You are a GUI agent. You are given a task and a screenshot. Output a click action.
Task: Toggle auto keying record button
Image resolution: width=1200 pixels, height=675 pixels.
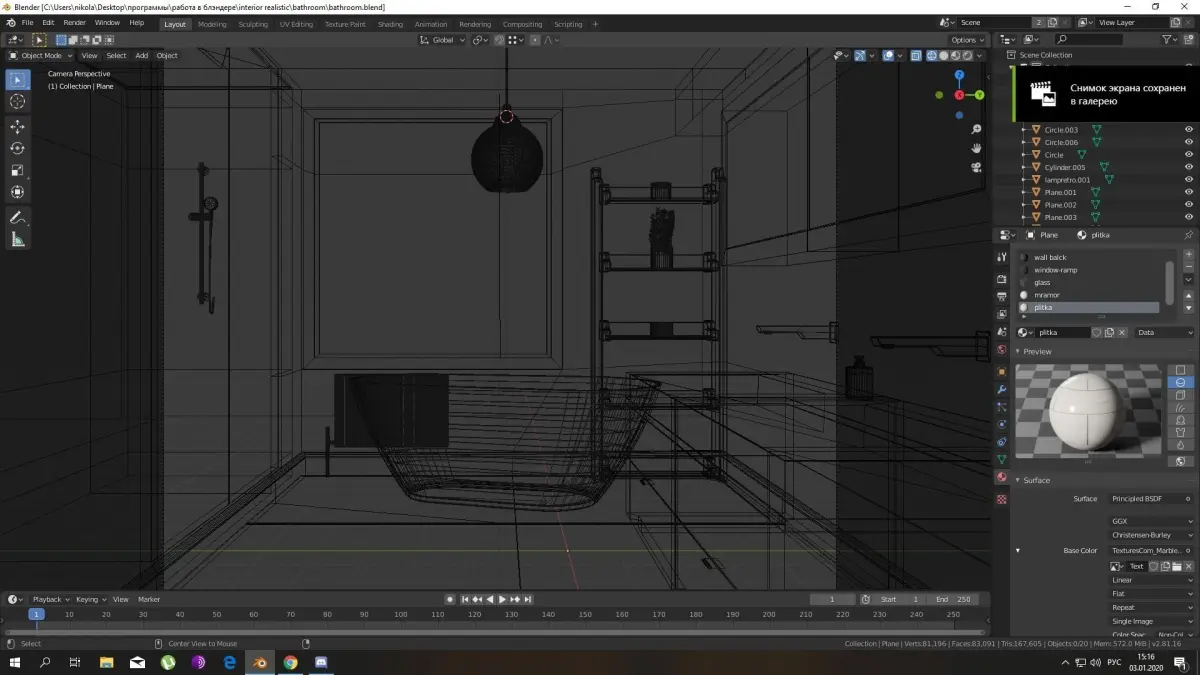pos(450,599)
